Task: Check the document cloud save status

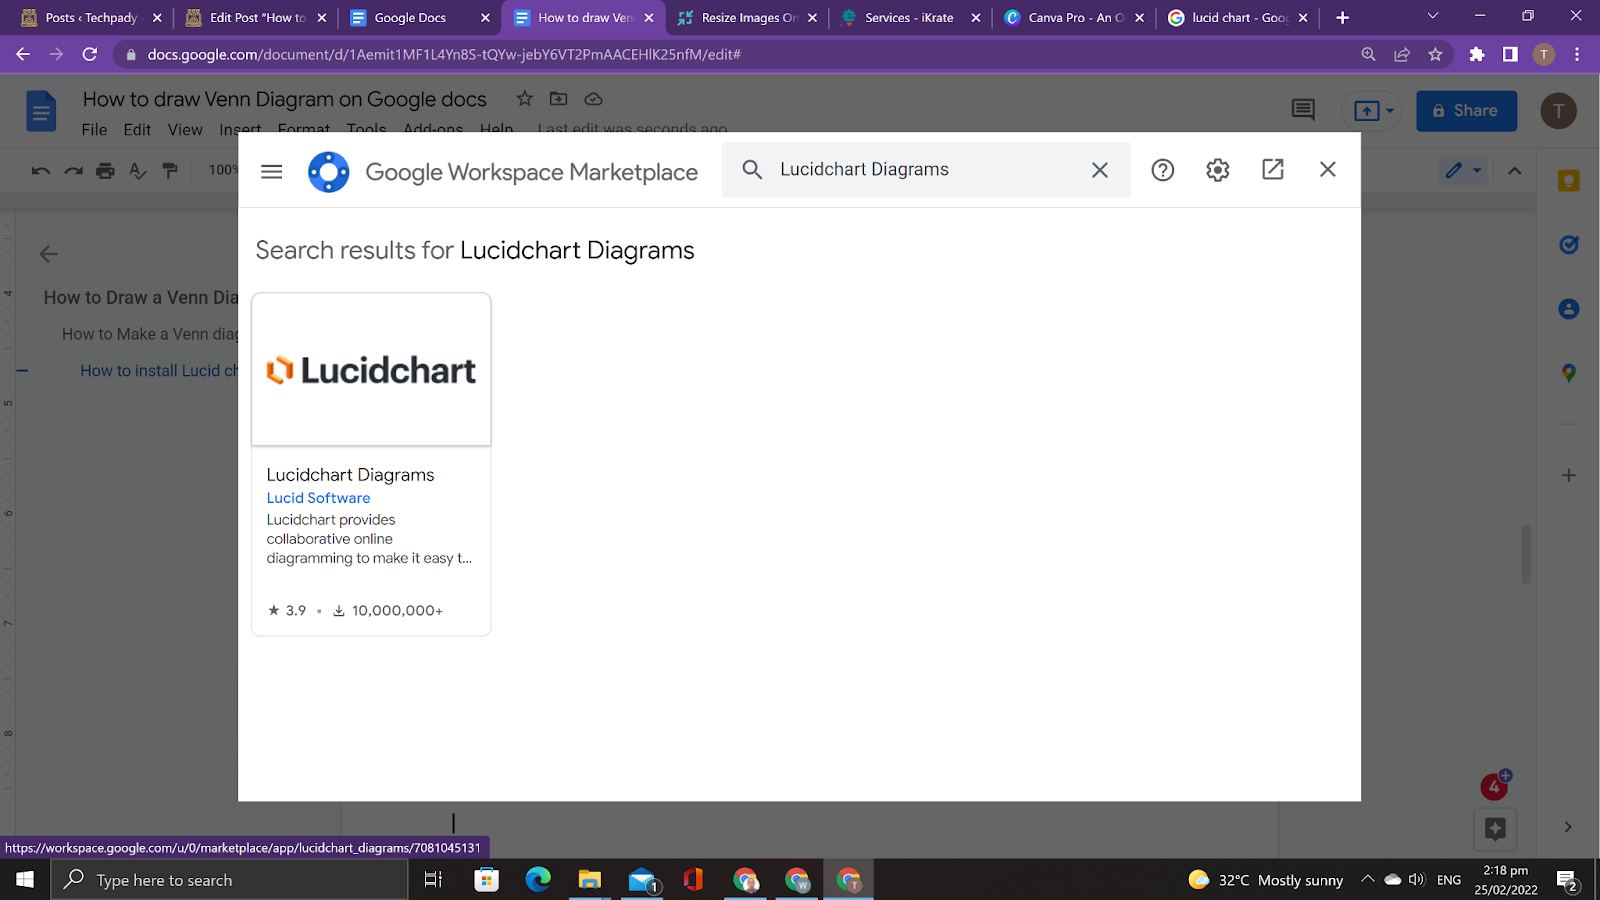Action: click(x=593, y=99)
